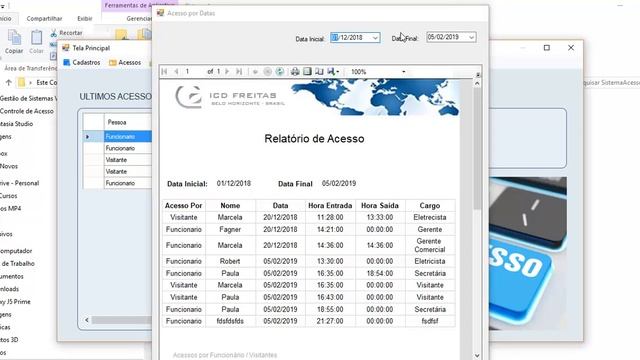Open Objetos 3D in Explorer sidebar

pos(9,340)
